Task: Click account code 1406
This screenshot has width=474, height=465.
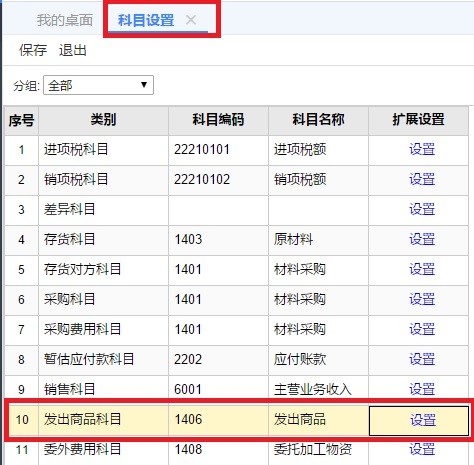Action: [188, 419]
